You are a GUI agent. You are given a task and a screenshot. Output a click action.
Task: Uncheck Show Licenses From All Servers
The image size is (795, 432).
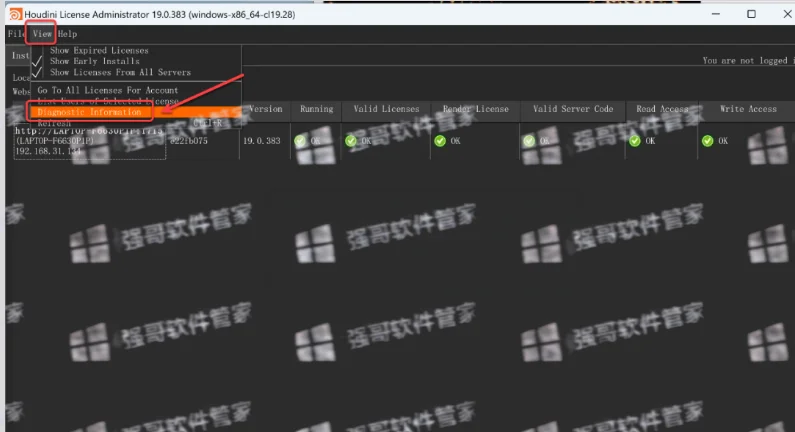120,72
